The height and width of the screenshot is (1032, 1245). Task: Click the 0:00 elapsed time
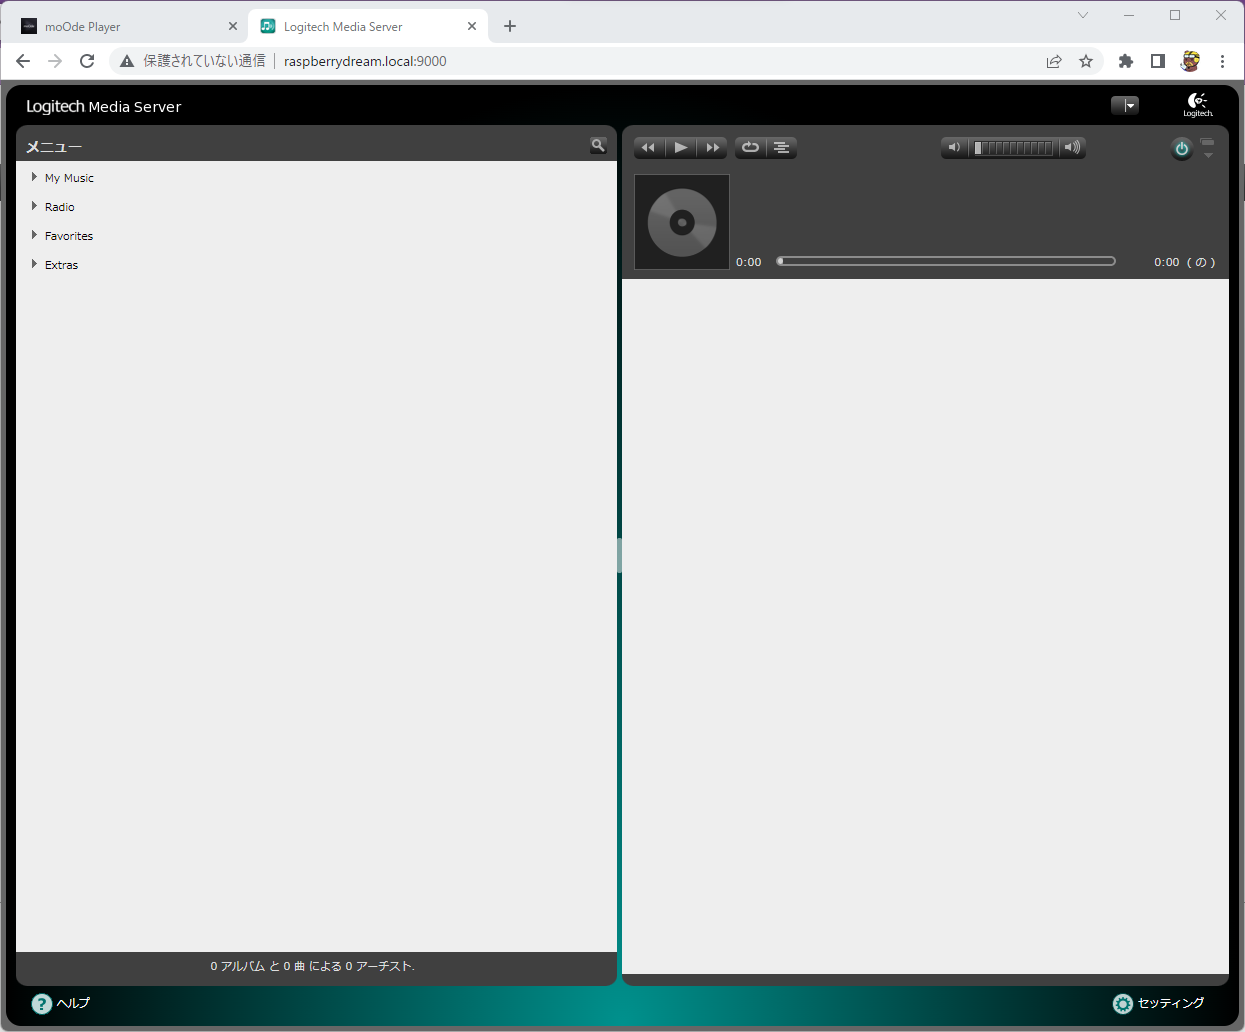[x=749, y=262]
